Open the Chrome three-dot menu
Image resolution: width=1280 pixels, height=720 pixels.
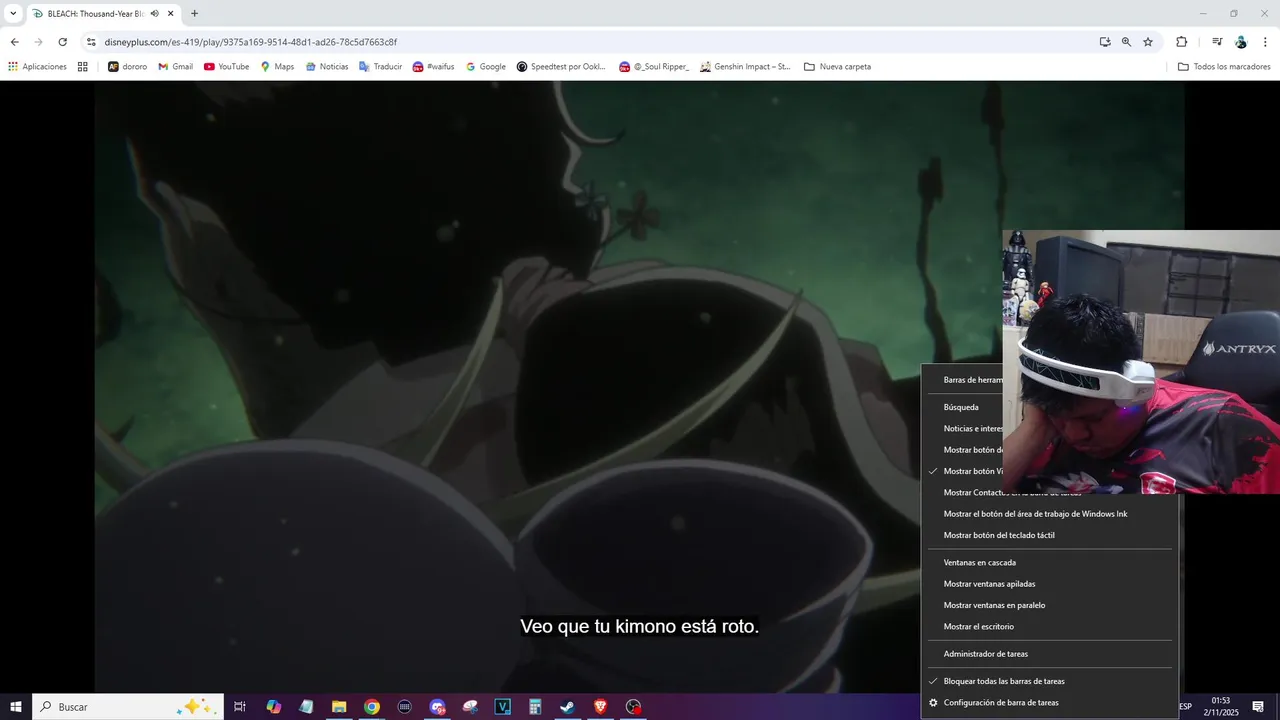tap(1266, 42)
